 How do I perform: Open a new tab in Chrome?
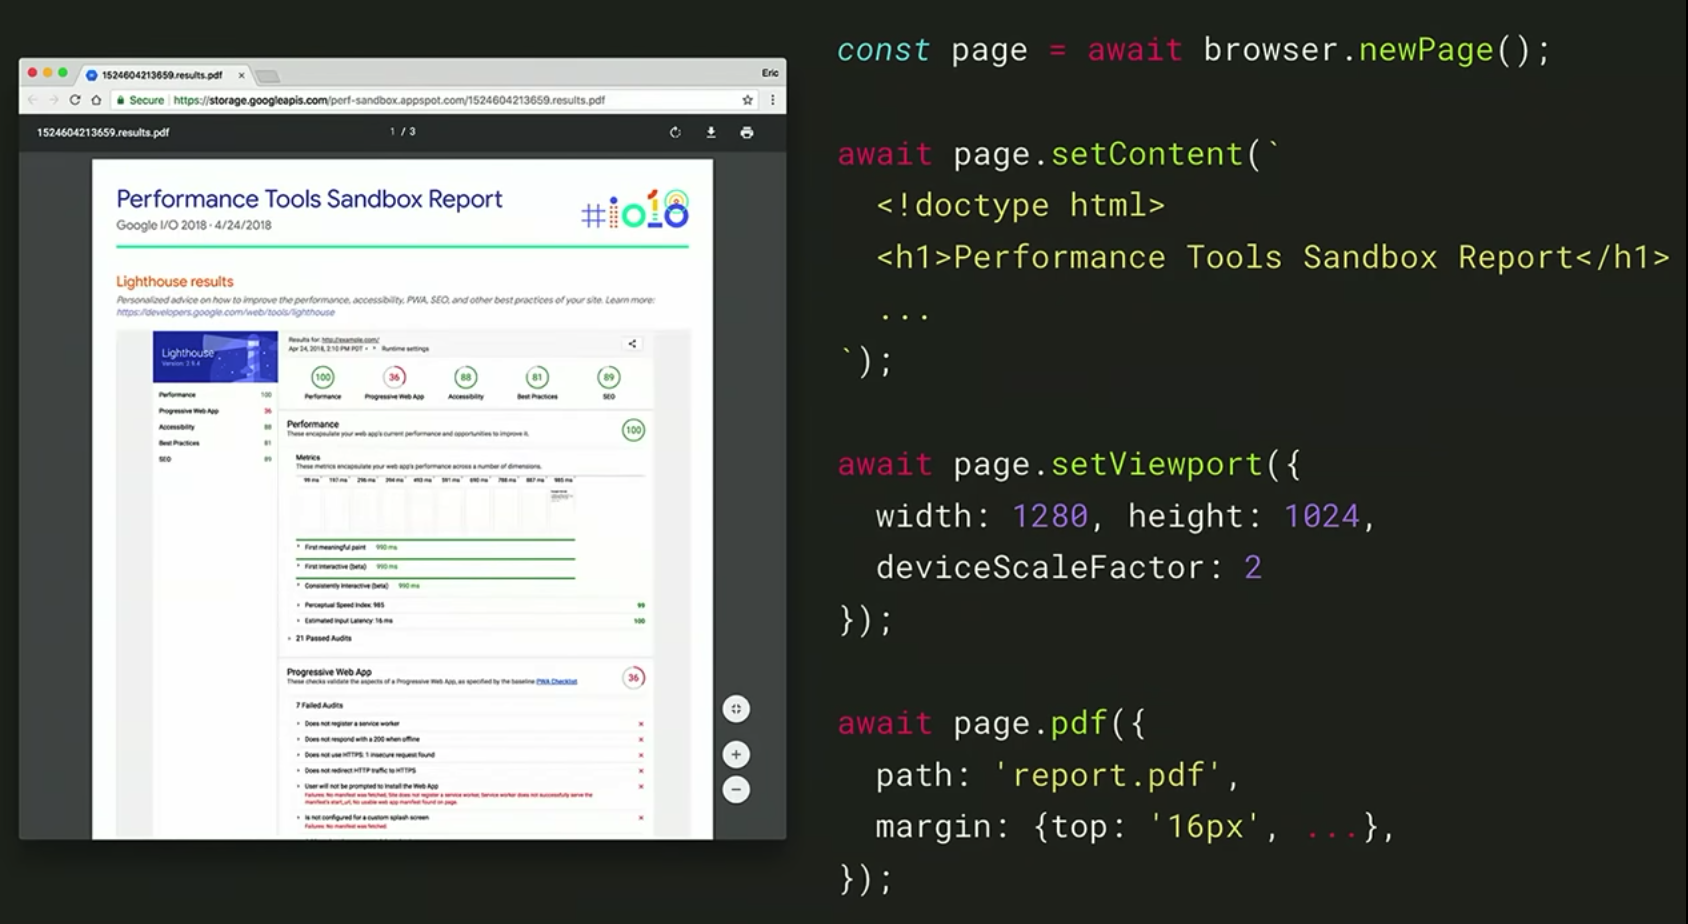coord(268,76)
